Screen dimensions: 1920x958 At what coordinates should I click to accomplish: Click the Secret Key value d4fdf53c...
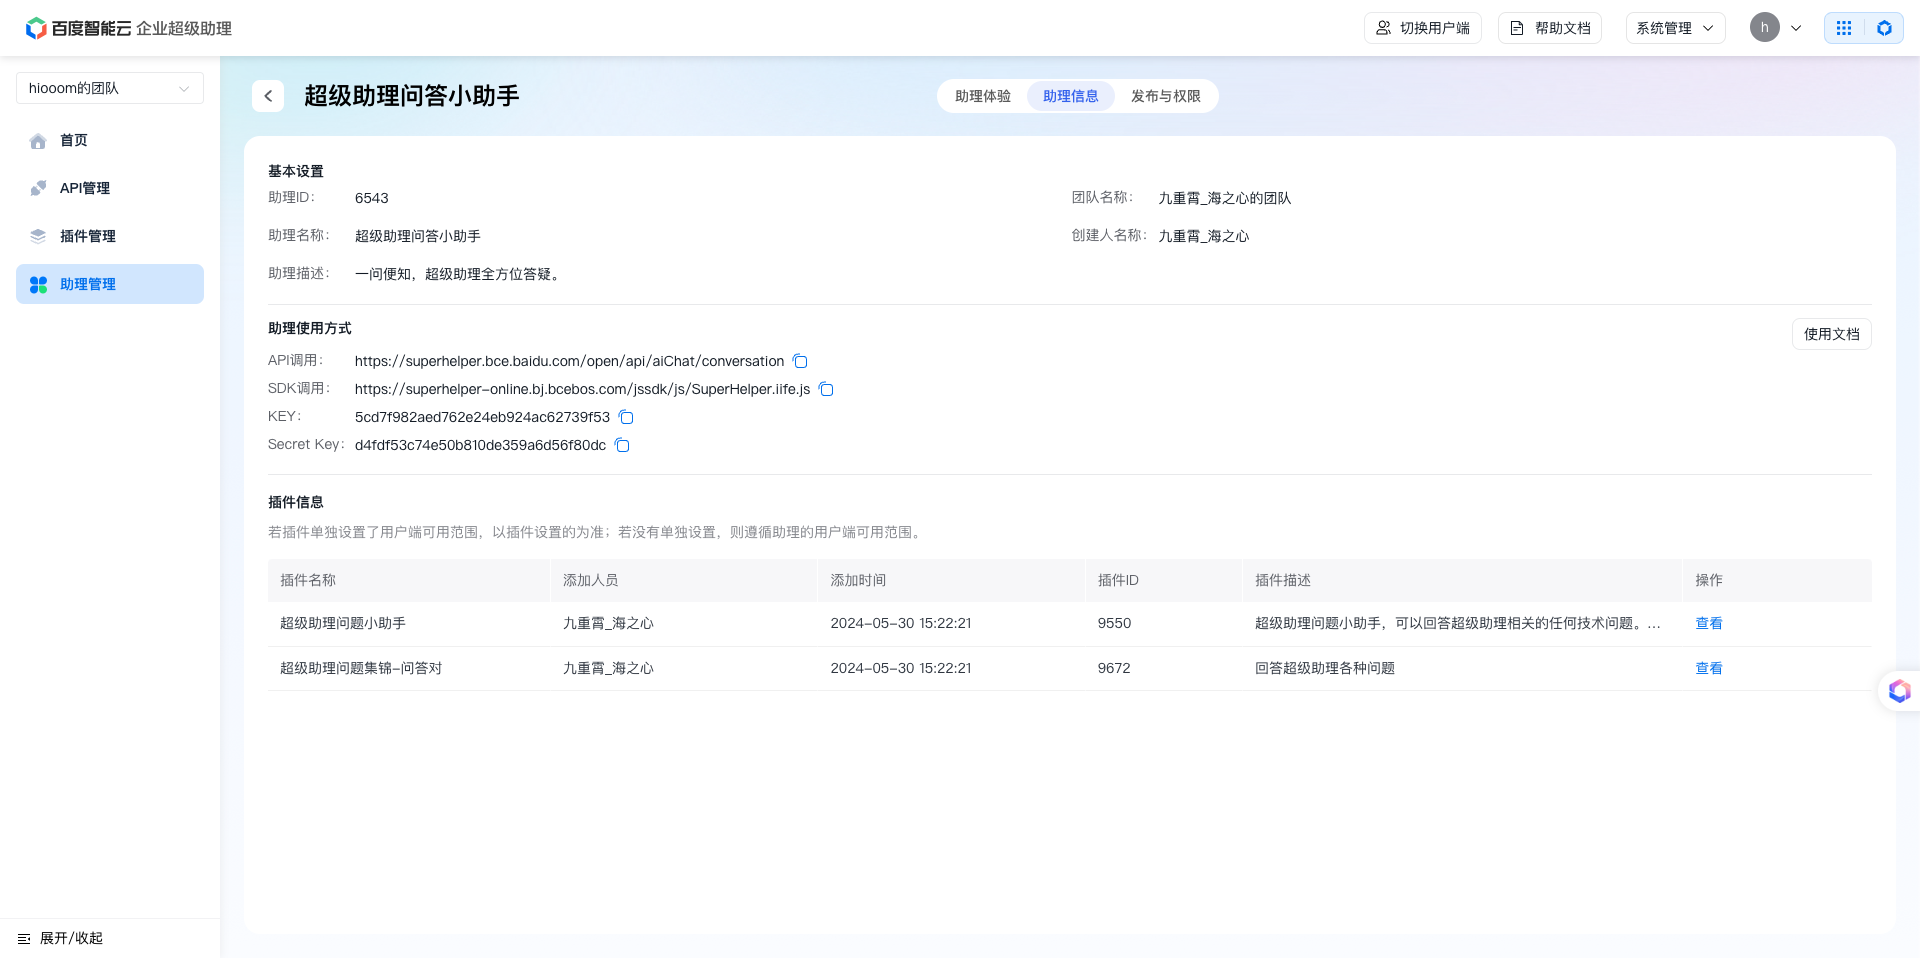pyautogui.click(x=480, y=445)
